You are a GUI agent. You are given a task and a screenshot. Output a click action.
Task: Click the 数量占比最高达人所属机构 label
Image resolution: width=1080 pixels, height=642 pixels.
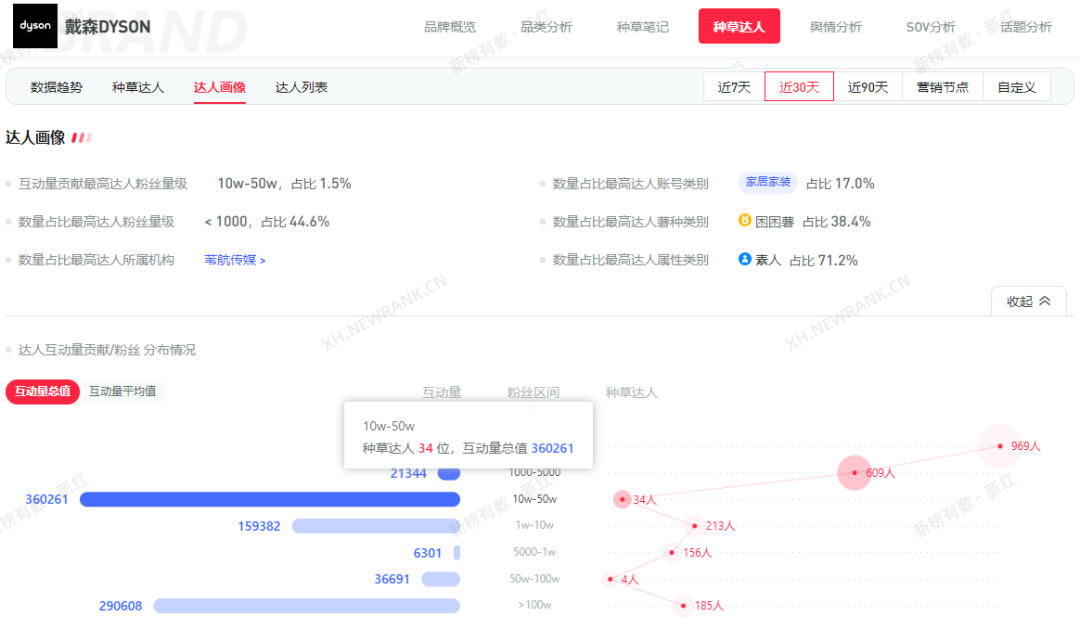click(x=96, y=260)
